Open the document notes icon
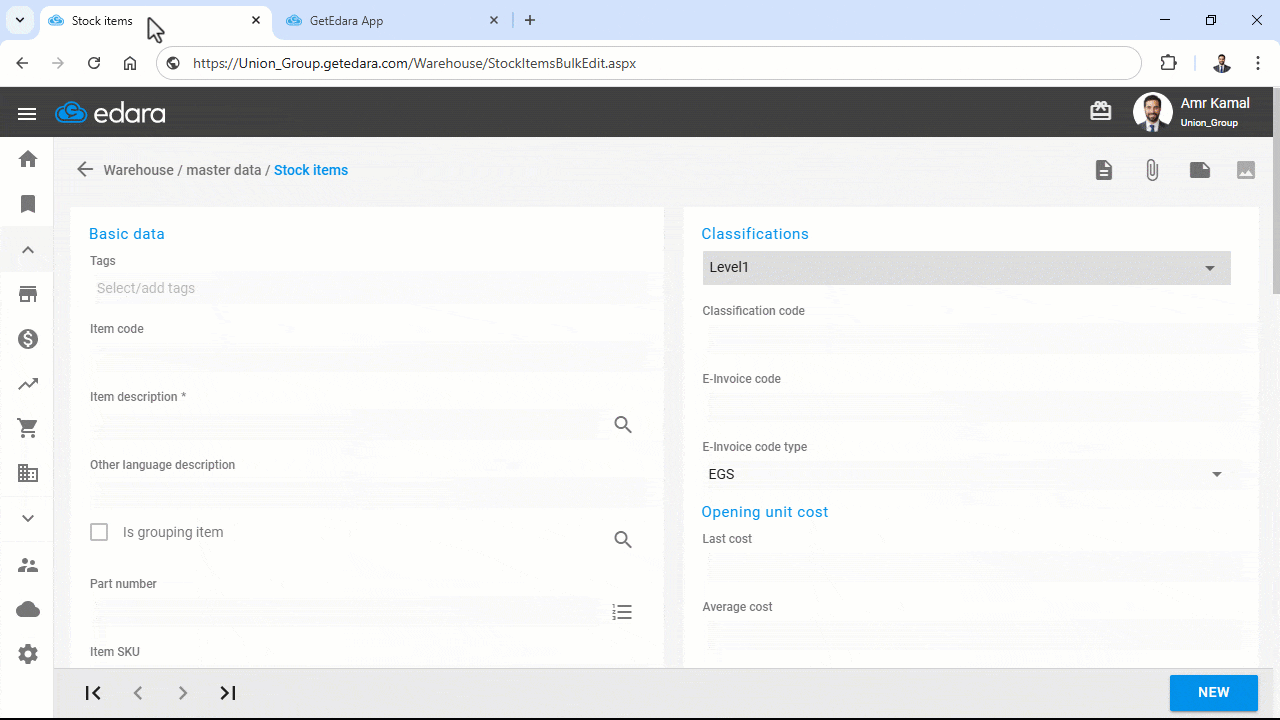 pyautogui.click(x=1104, y=170)
